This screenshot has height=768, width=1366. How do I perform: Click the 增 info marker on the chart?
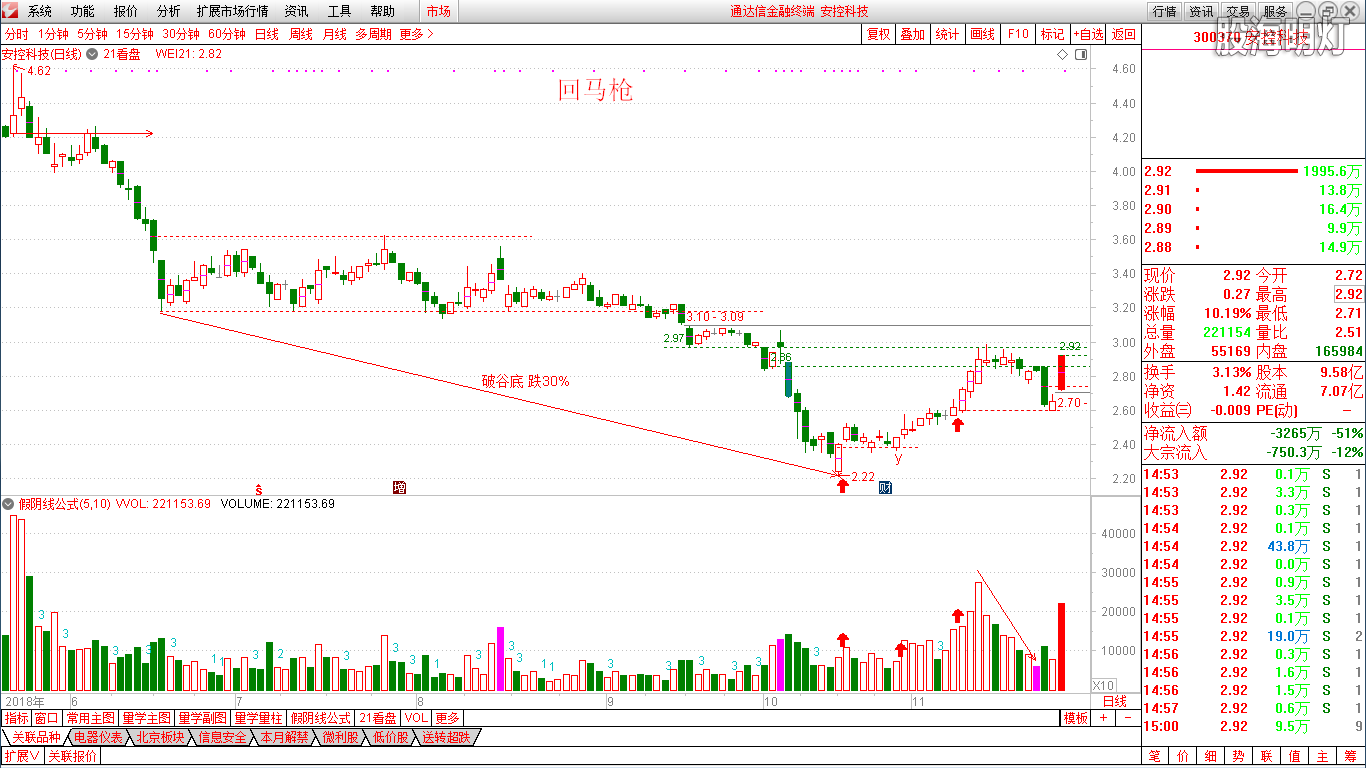[x=400, y=488]
